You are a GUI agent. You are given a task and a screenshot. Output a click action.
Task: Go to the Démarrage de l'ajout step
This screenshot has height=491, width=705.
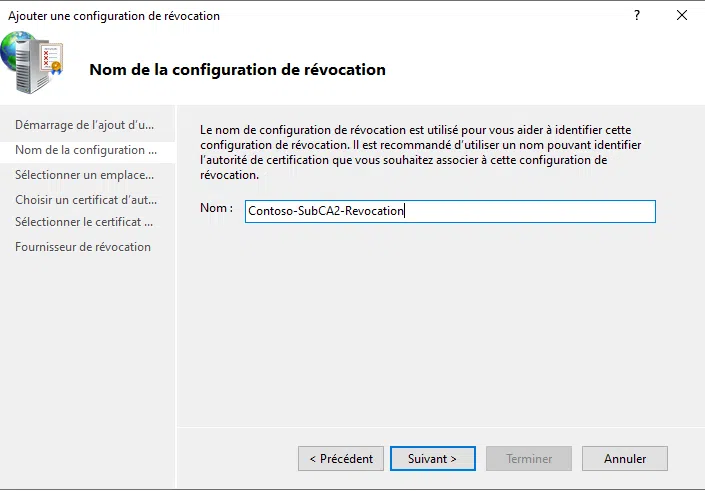85,125
